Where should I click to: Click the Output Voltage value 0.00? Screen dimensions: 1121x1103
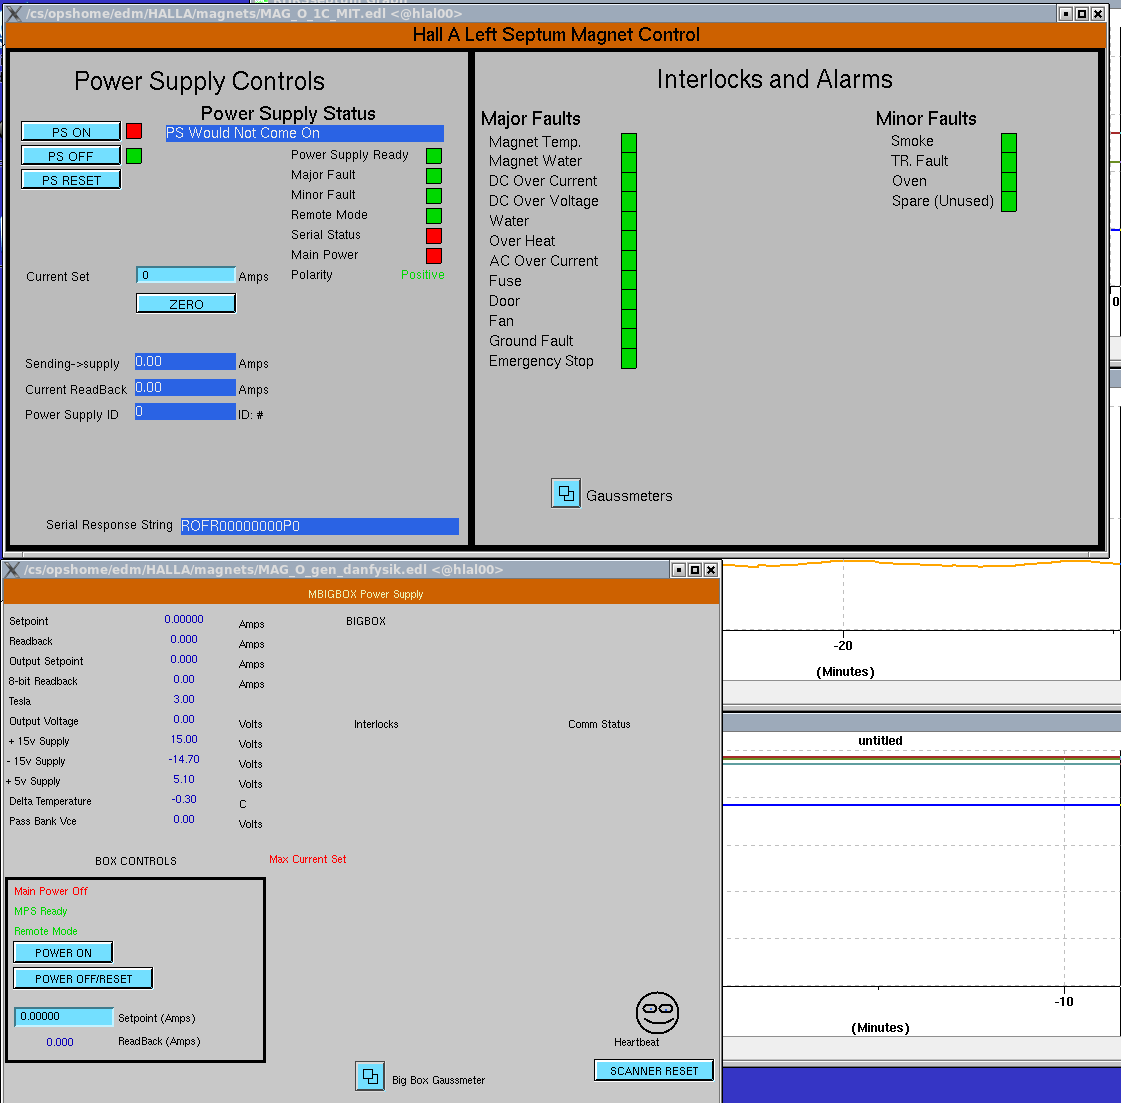click(184, 719)
